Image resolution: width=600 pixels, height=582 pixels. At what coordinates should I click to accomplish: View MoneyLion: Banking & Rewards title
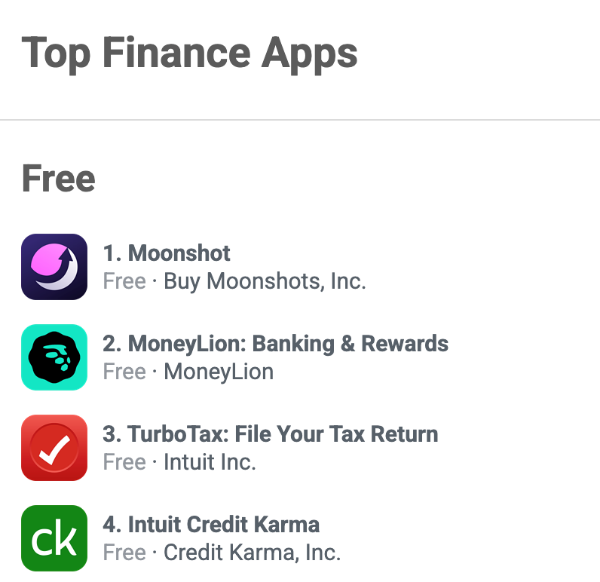coord(276,344)
